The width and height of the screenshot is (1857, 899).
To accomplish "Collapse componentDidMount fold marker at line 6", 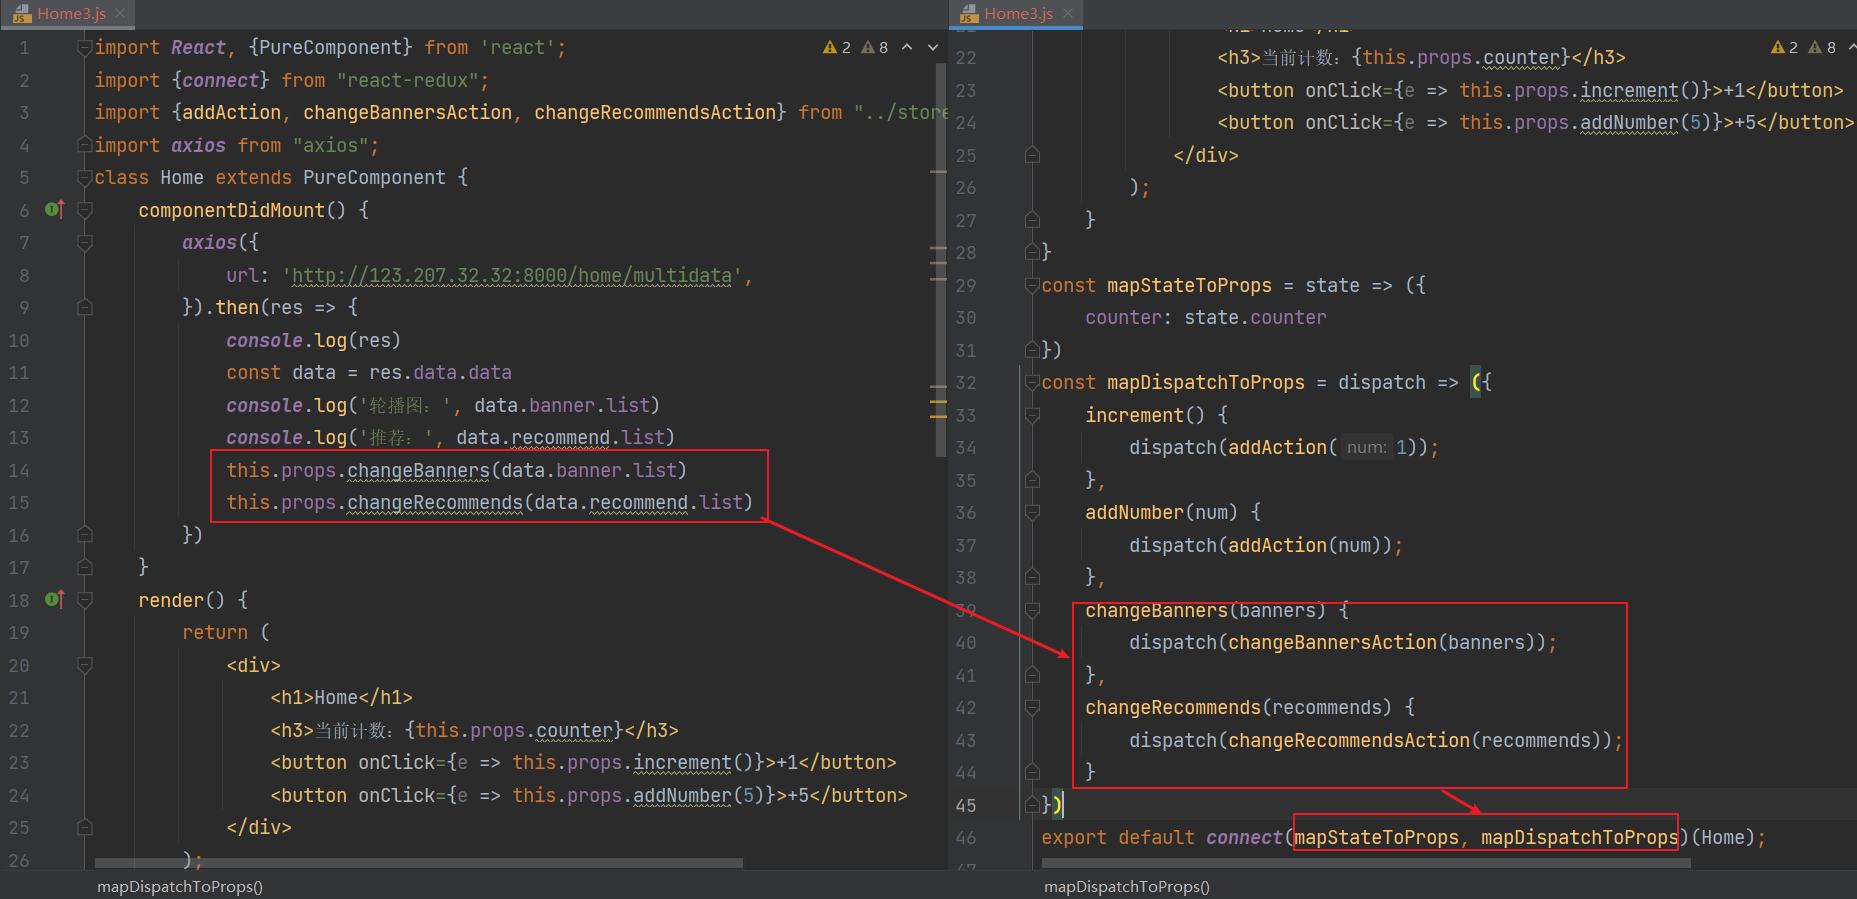I will point(85,210).
